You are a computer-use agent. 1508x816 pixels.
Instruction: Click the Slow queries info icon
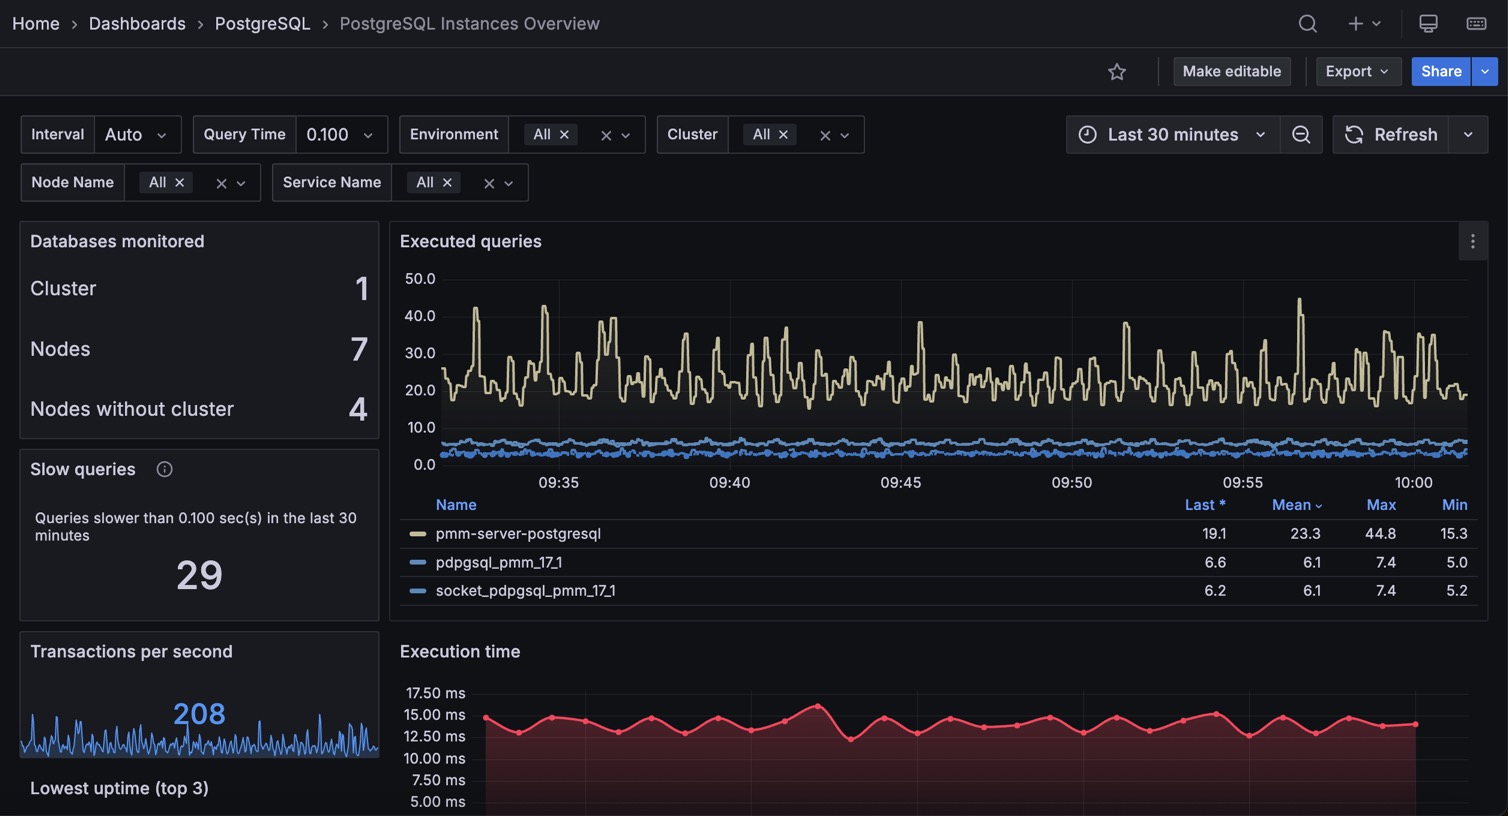coord(165,470)
